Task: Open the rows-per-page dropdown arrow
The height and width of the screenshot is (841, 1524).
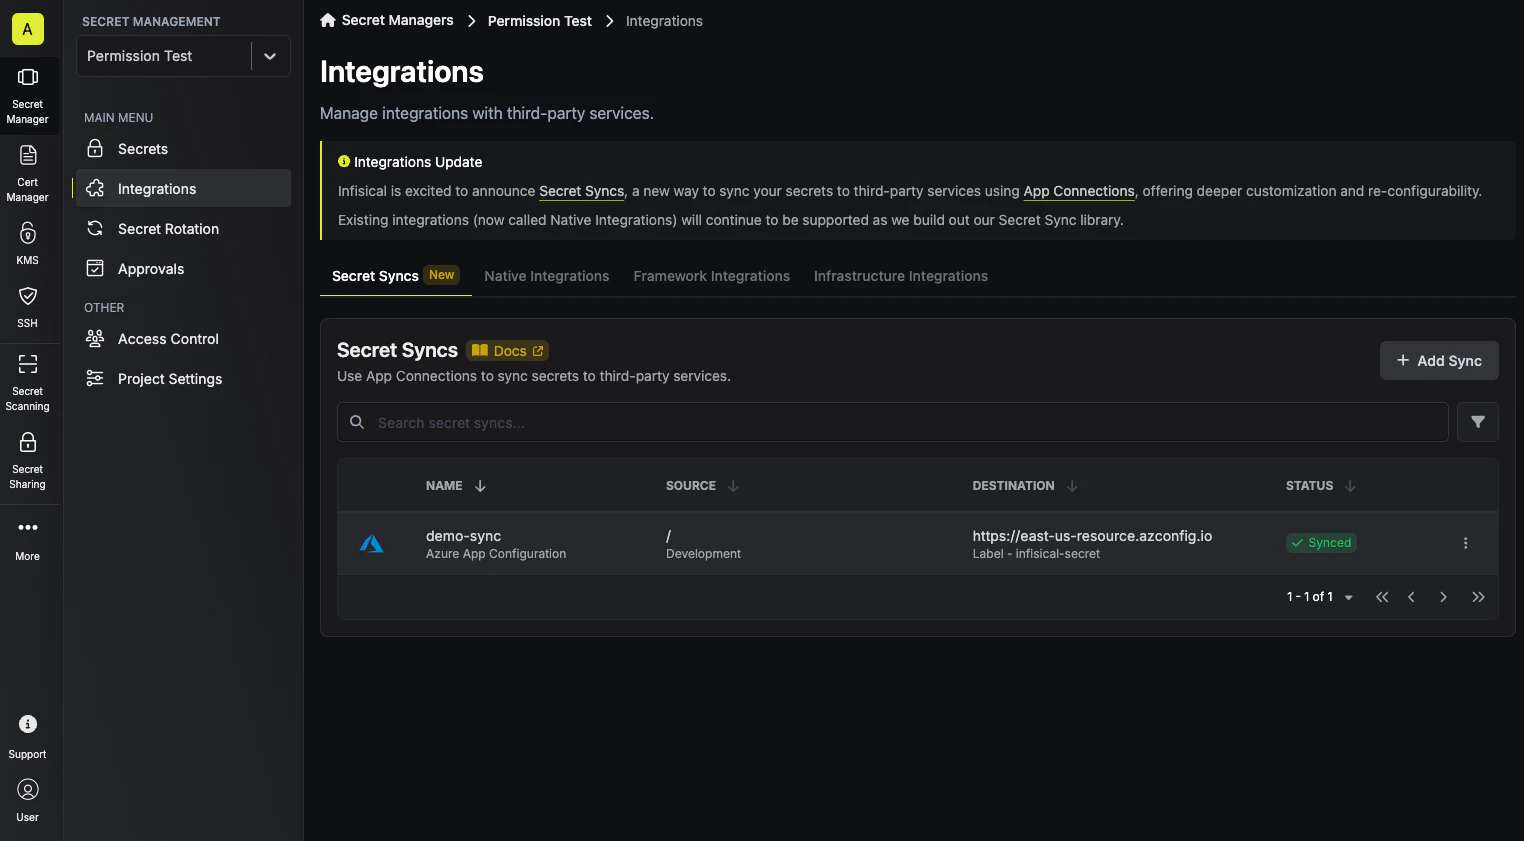Action: pyautogui.click(x=1349, y=597)
